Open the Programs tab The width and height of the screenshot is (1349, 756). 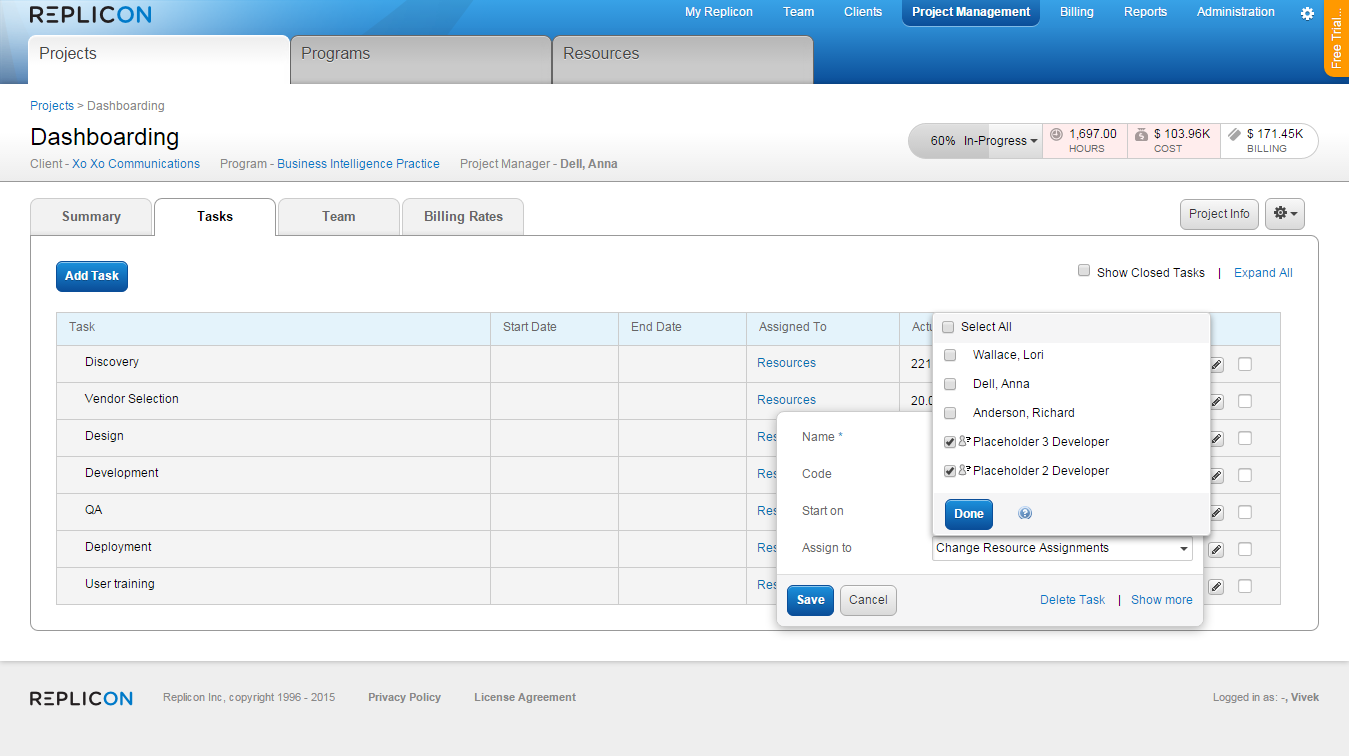(x=335, y=53)
